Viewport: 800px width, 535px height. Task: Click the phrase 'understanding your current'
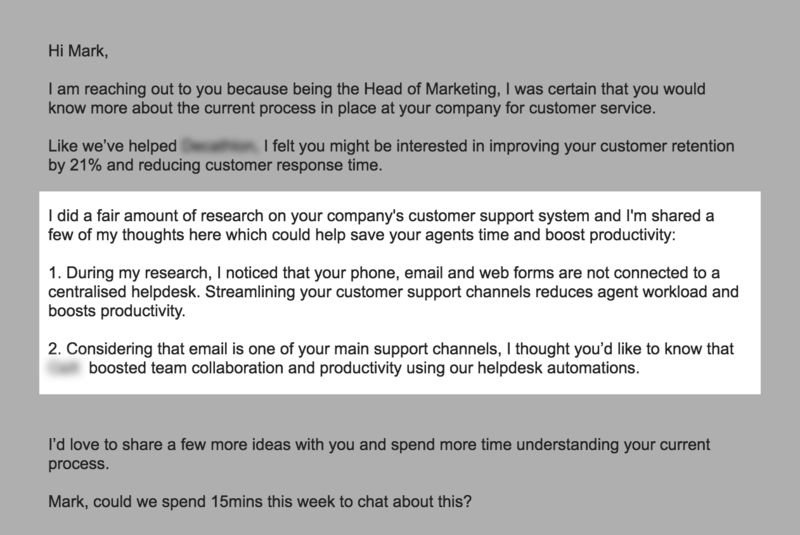coord(627,445)
